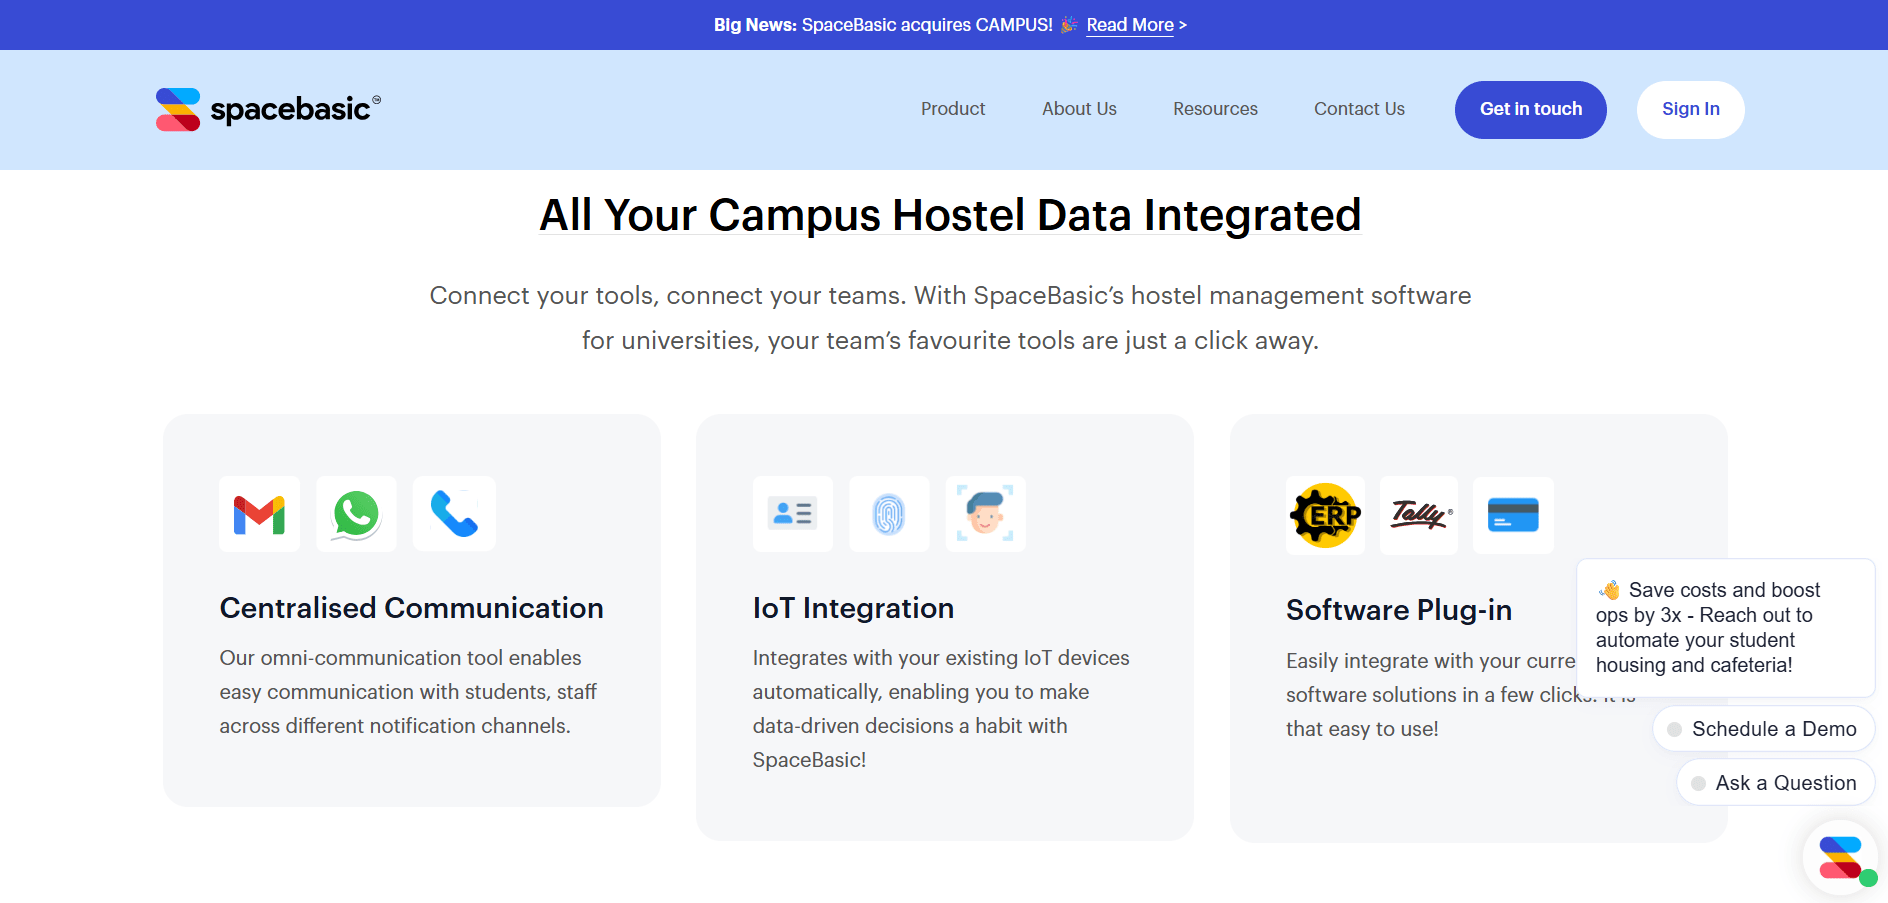Screen dimensions: 1888x903
Task: Open the SpaceBasic chat widget launcher
Action: click(1841, 858)
